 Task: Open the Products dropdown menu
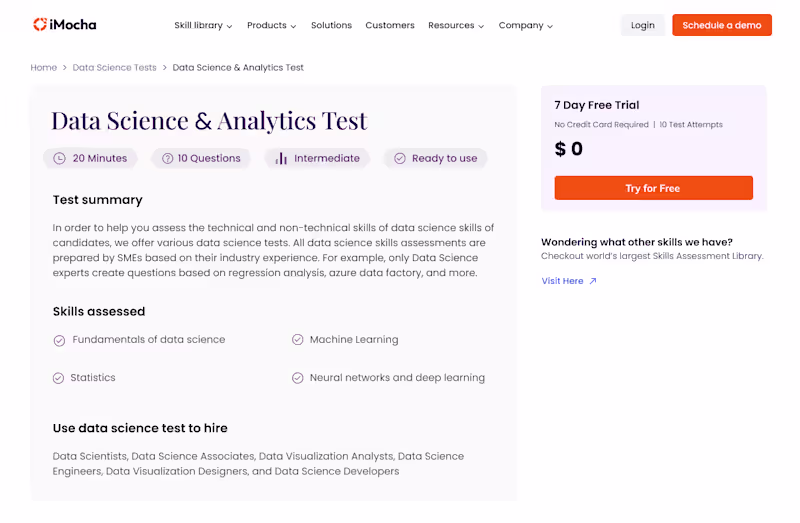point(272,25)
